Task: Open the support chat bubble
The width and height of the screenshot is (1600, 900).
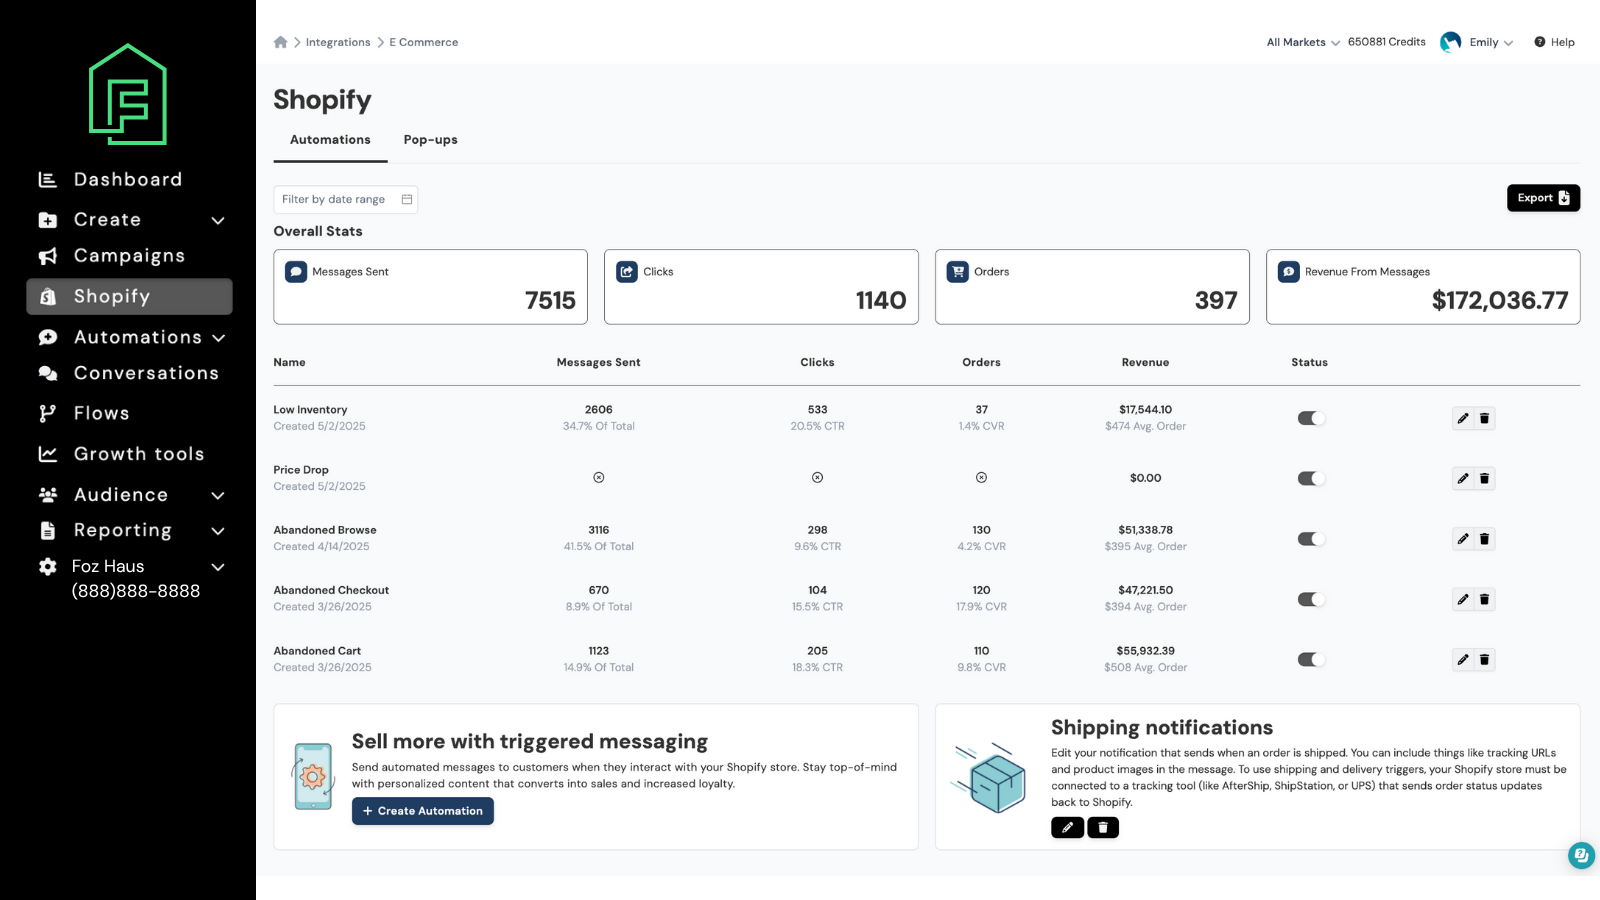Action: coord(1581,856)
